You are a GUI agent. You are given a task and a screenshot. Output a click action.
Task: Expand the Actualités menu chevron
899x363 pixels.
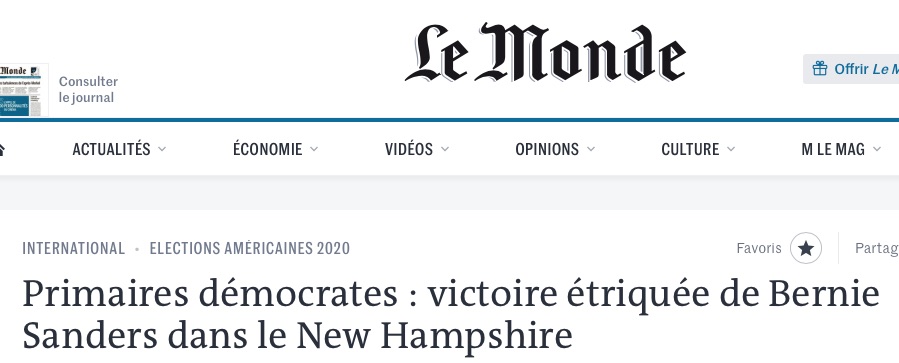(x=162, y=149)
